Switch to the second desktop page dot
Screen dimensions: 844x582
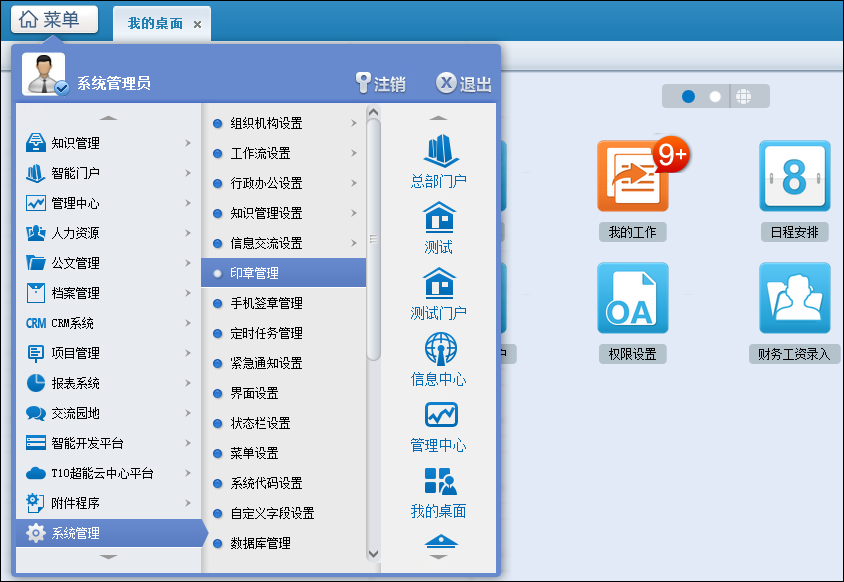[715, 97]
